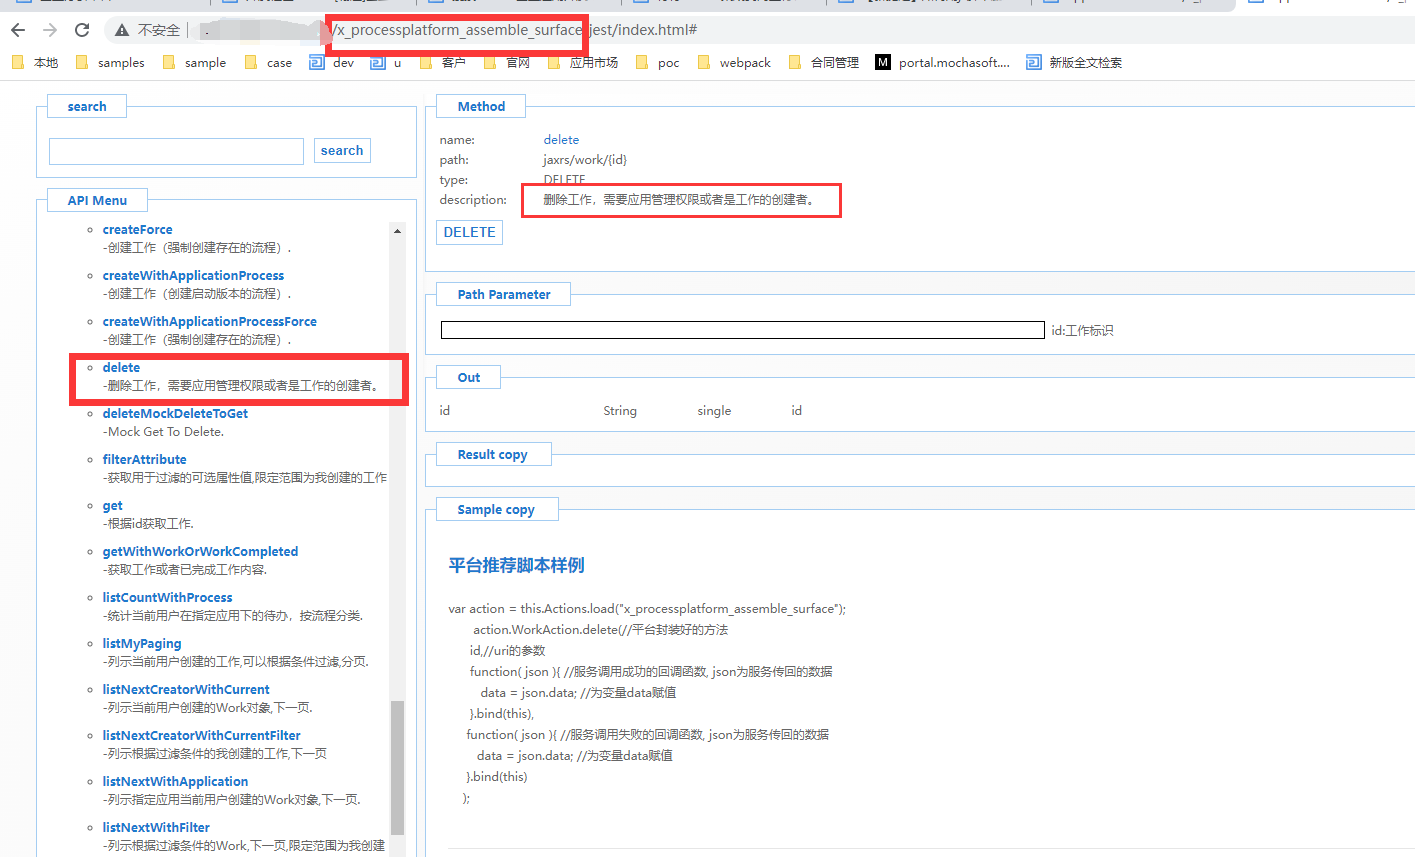Click the Path Parameter section heading
Viewport: 1415px width, 857px height.
tap(504, 294)
